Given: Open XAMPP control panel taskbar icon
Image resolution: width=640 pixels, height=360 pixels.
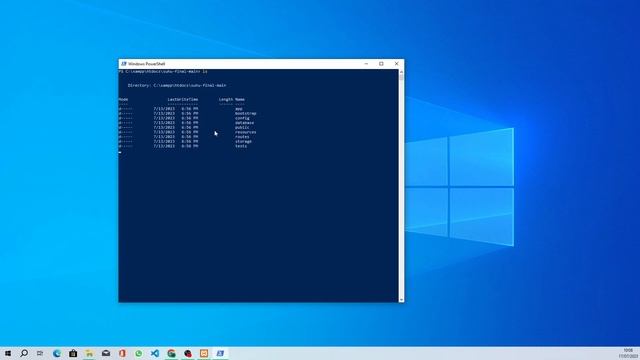Looking at the screenshot, I should [204, 353].
